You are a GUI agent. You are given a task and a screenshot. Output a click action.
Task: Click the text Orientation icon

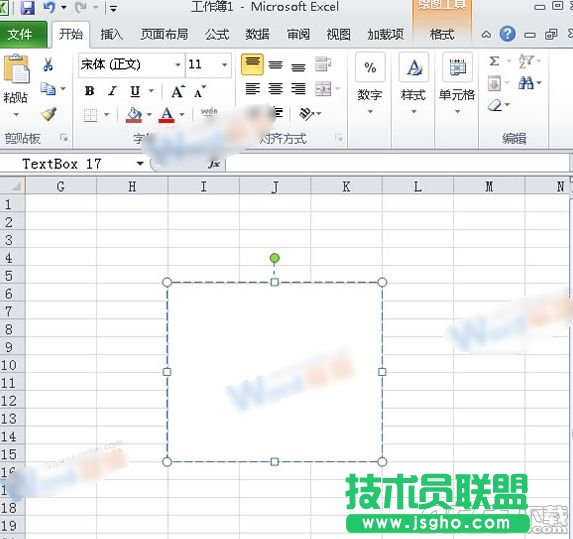pos(306,114)
